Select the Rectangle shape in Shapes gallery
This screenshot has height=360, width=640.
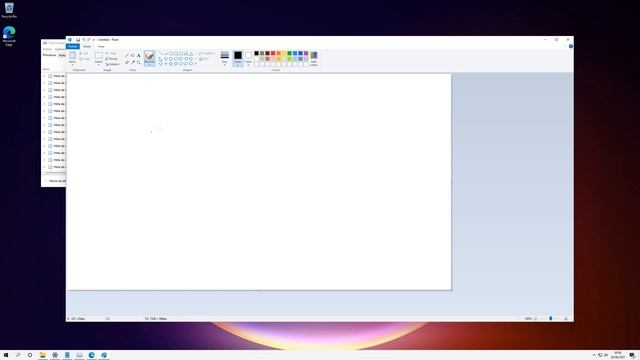[176, 53]
